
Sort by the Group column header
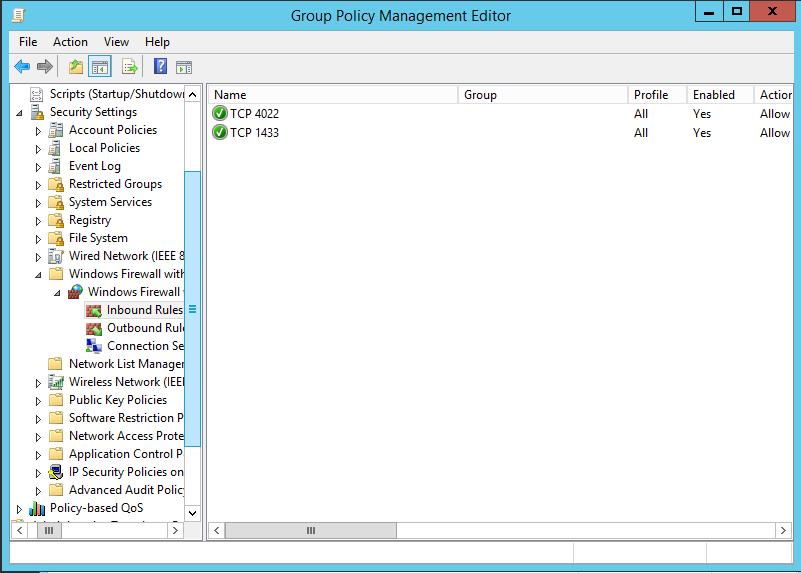point(543,95)
